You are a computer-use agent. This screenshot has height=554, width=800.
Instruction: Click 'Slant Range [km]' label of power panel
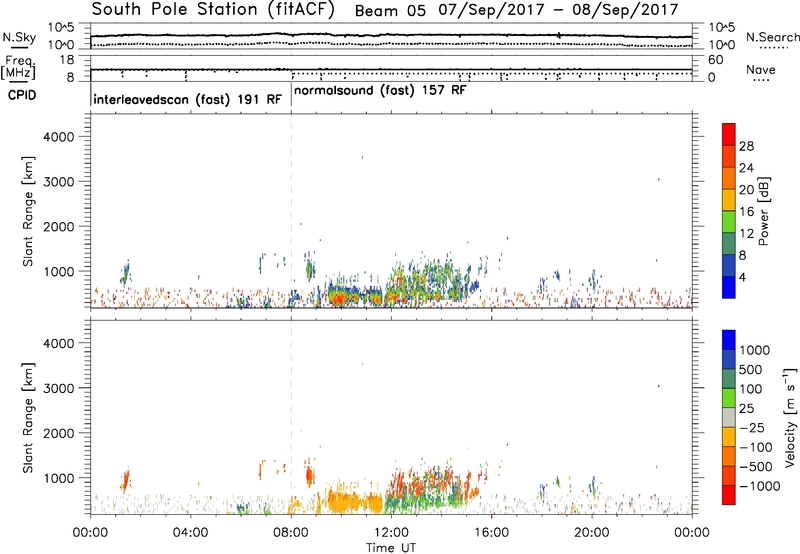tap(28, 211)
